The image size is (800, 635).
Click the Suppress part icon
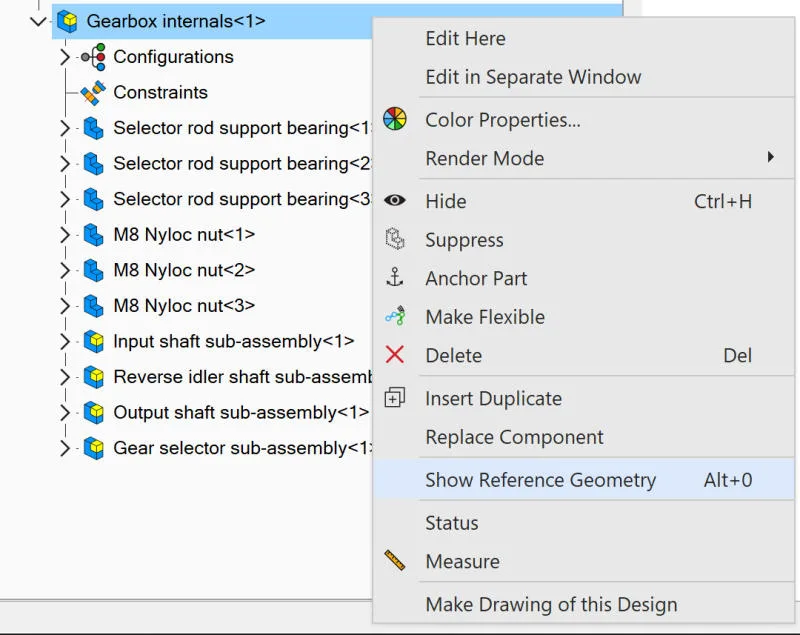coord(395,239)
